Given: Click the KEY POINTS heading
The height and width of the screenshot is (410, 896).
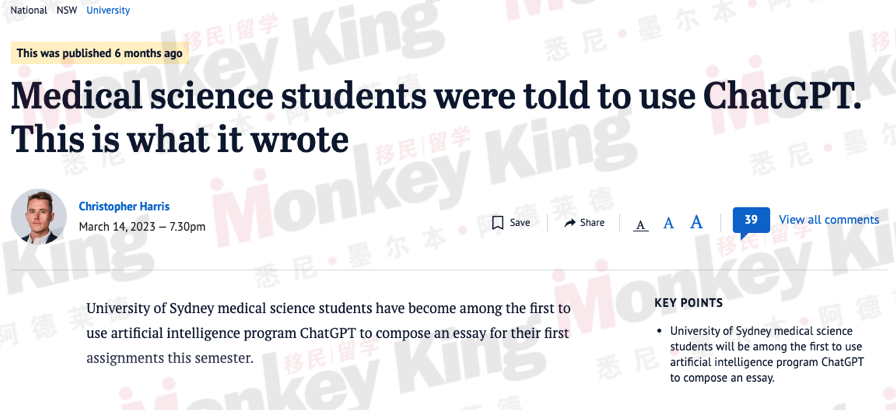Looking at the screenshot, I should point(689,303).
